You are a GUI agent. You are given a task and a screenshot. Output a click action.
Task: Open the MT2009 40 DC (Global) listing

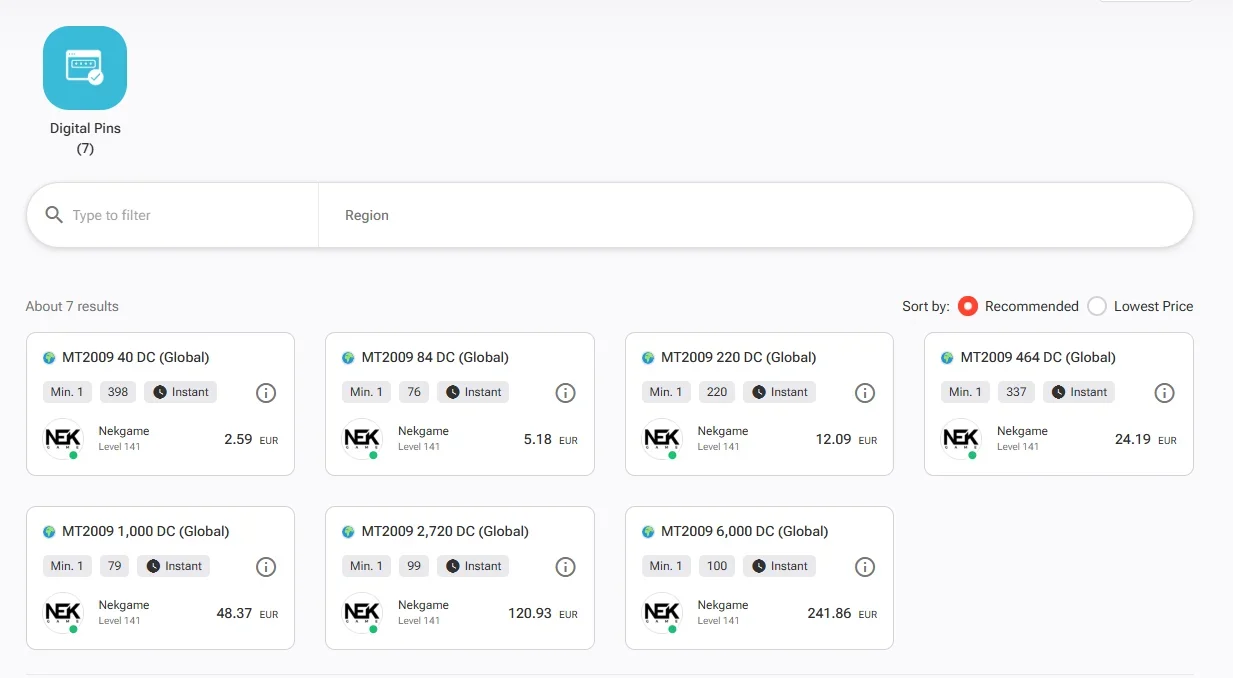[136, 357]
